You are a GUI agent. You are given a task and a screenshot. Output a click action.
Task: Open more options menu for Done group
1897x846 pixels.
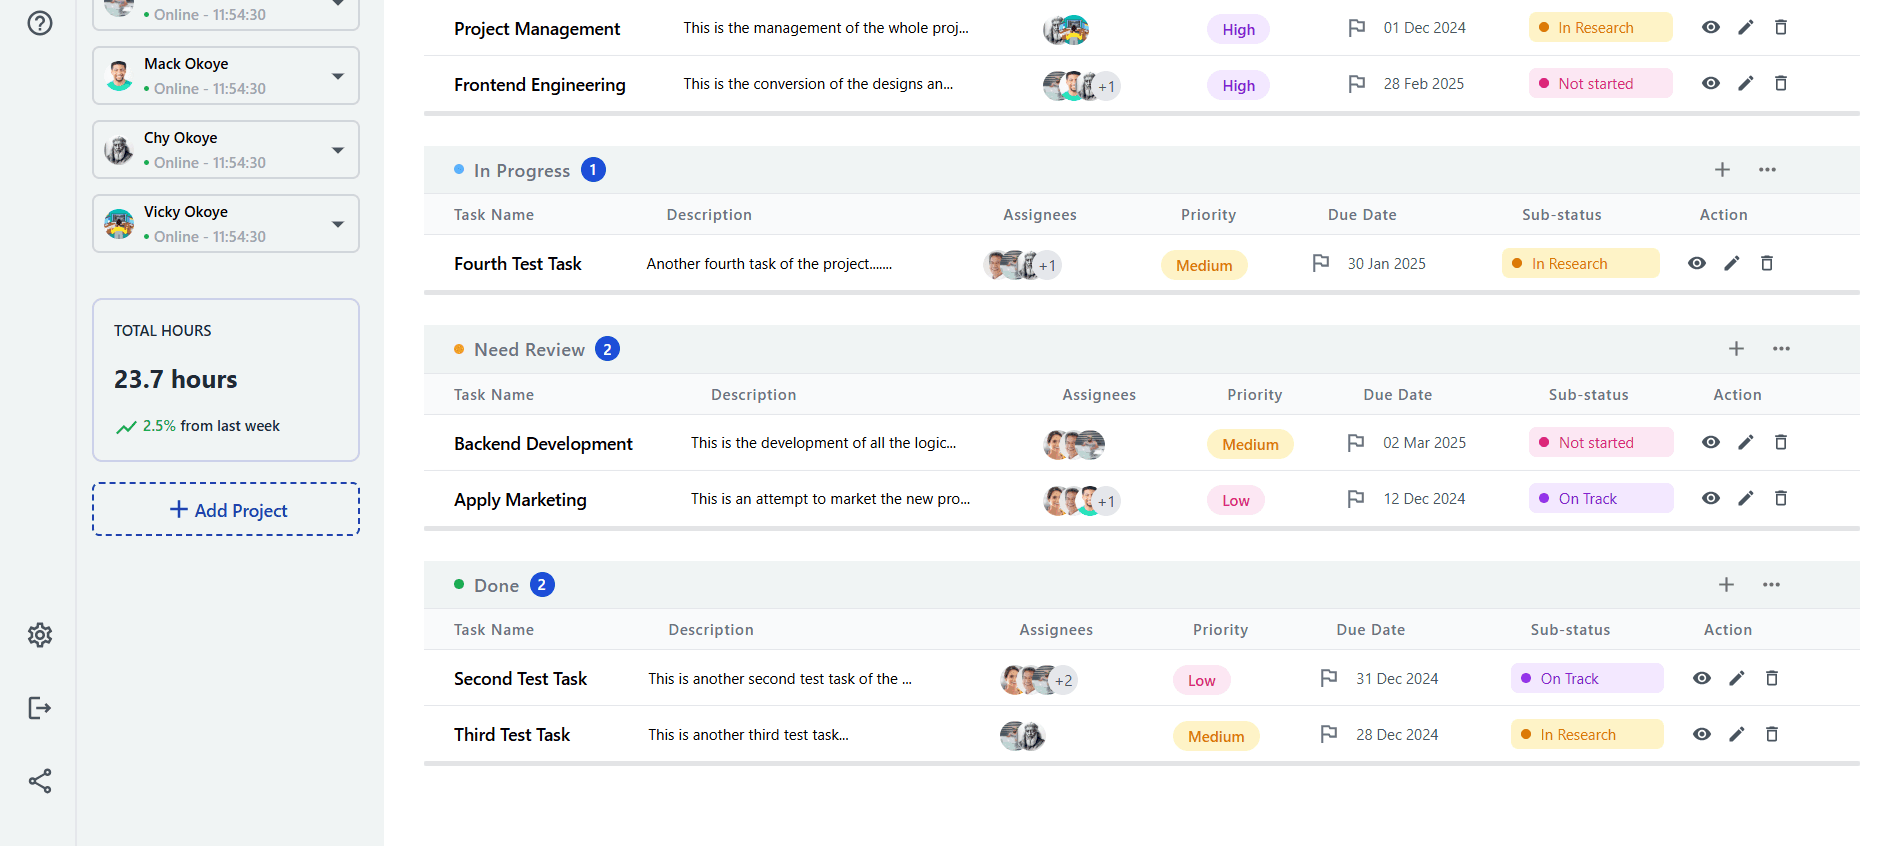point(1771,585)
